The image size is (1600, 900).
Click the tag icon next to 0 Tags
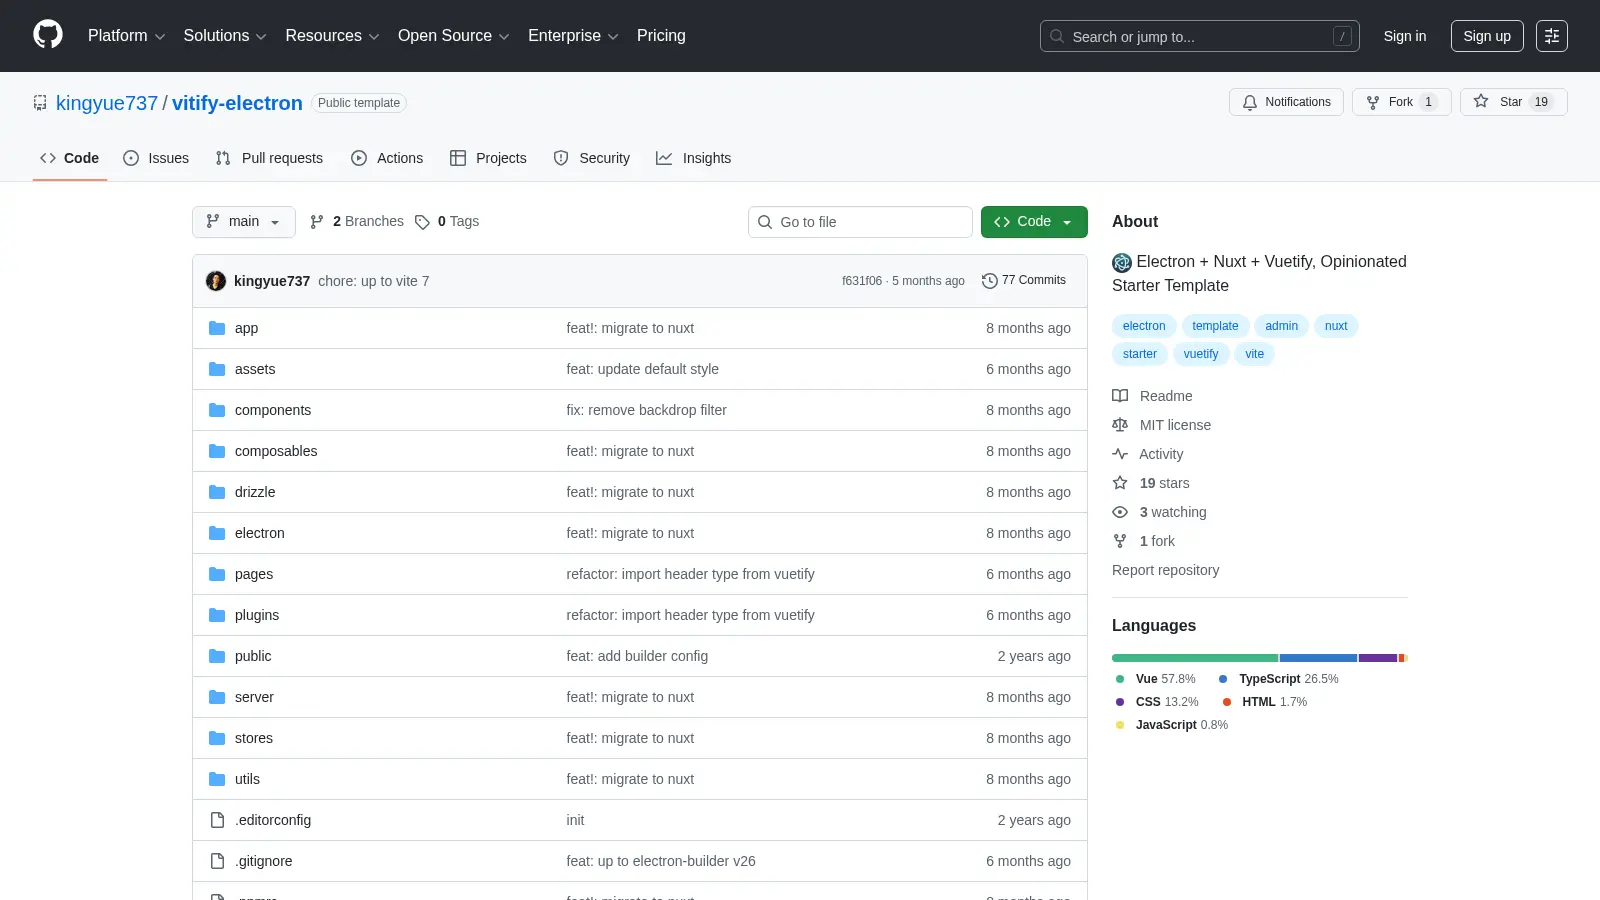(x=423, y=222)
